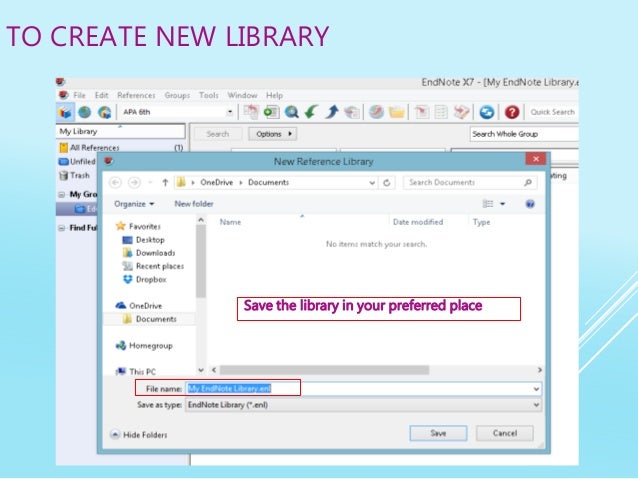
Task: Open the Window menu
Action: [242, 95]
